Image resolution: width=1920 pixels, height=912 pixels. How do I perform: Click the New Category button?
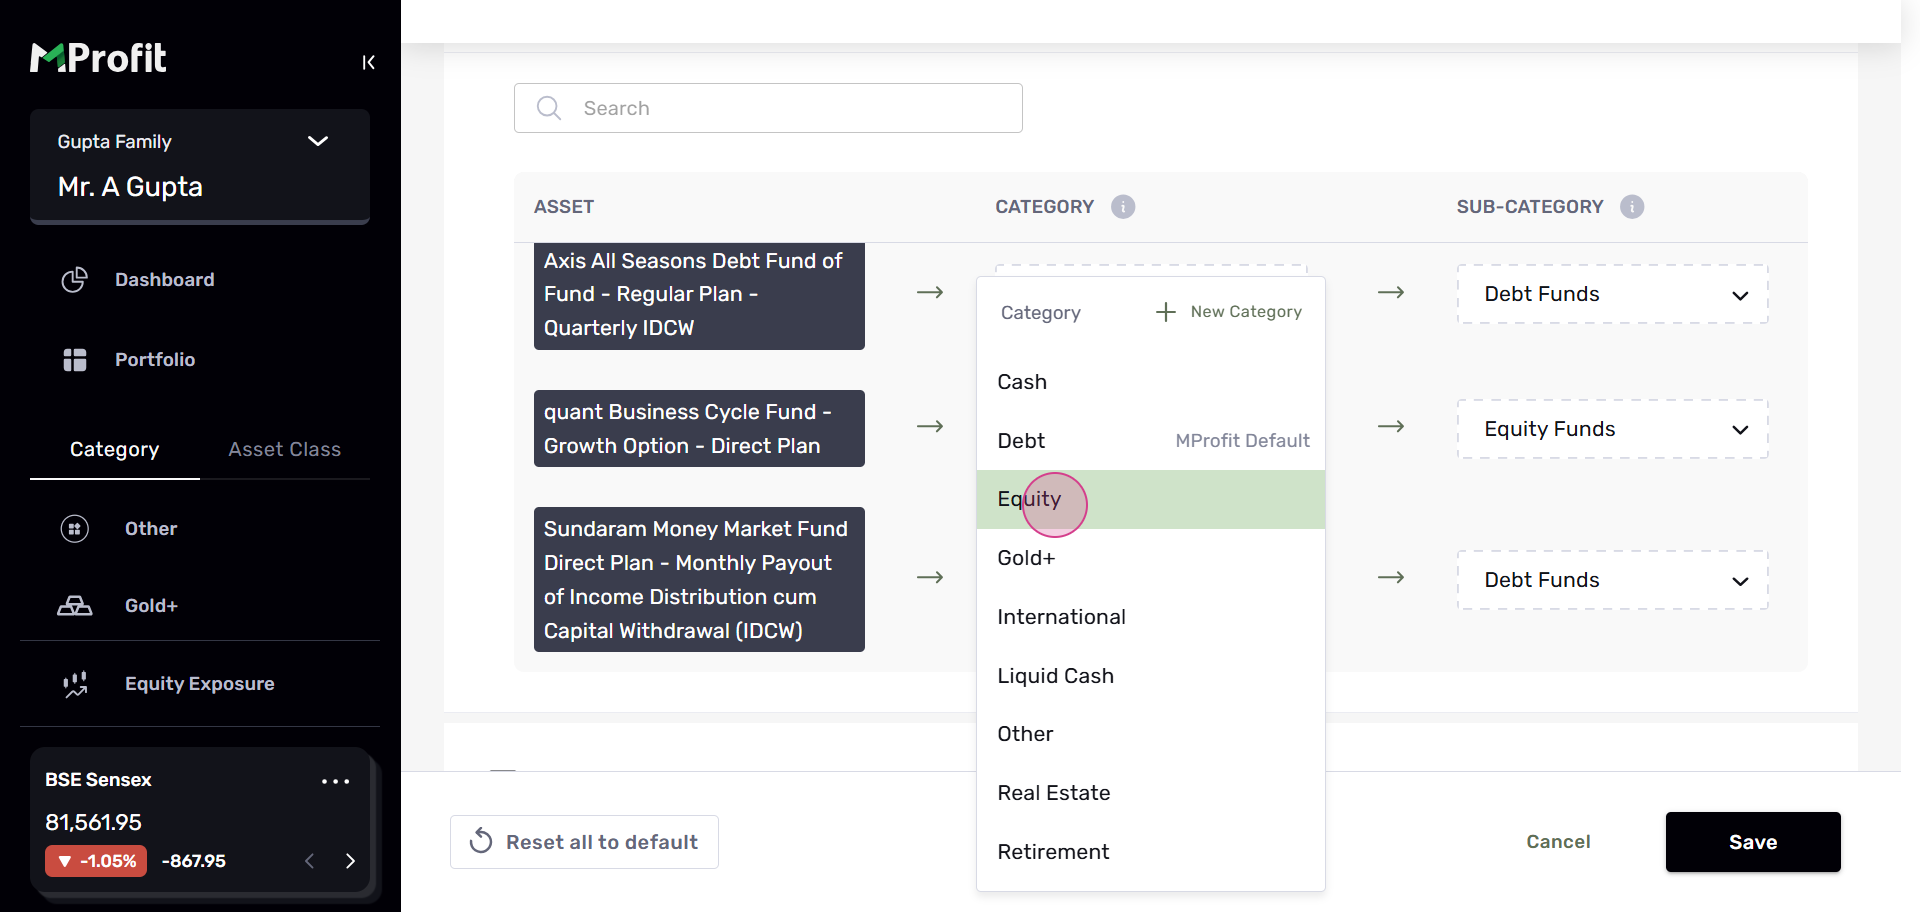click(1229, 312)
